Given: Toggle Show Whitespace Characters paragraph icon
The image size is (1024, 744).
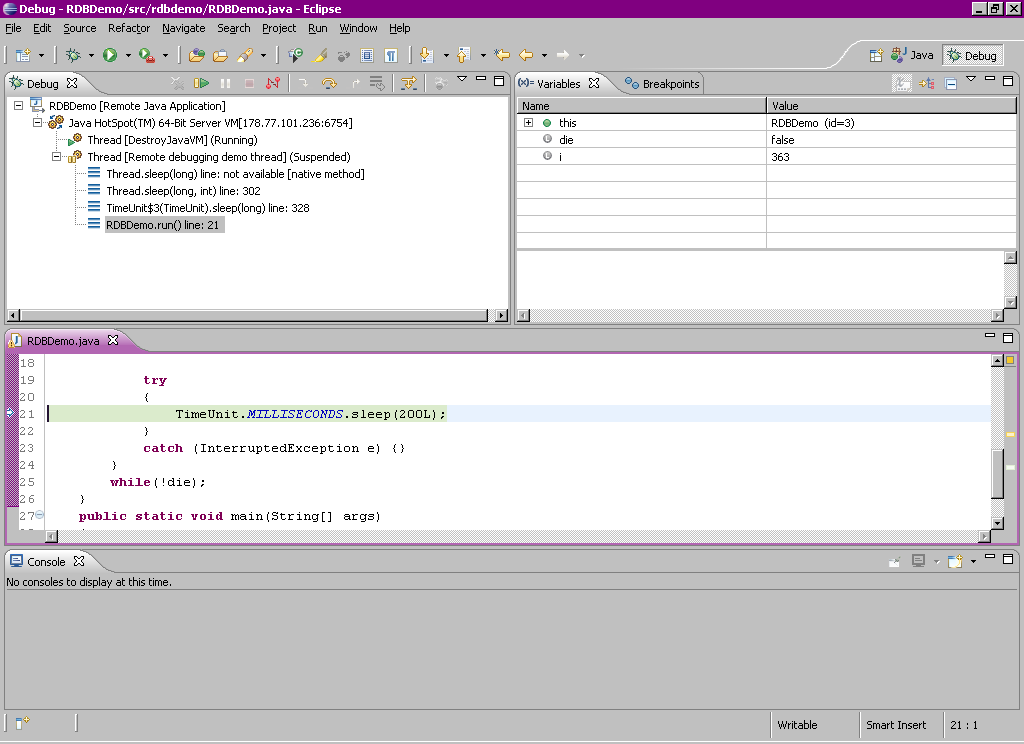Looking at the screenshot, I should click(x=391, y=55).
